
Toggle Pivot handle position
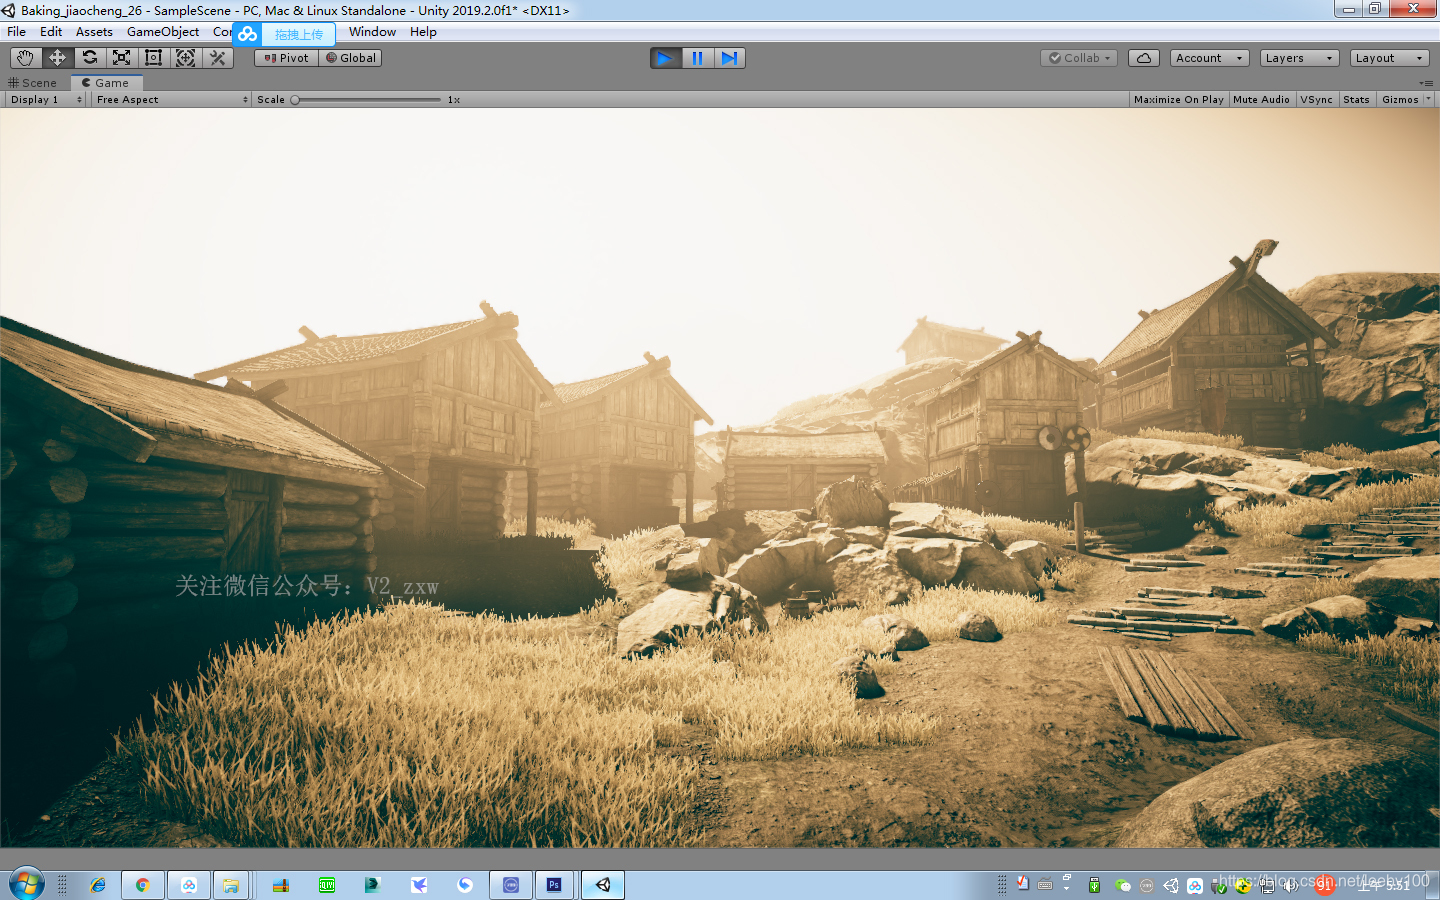coord(286,58)
